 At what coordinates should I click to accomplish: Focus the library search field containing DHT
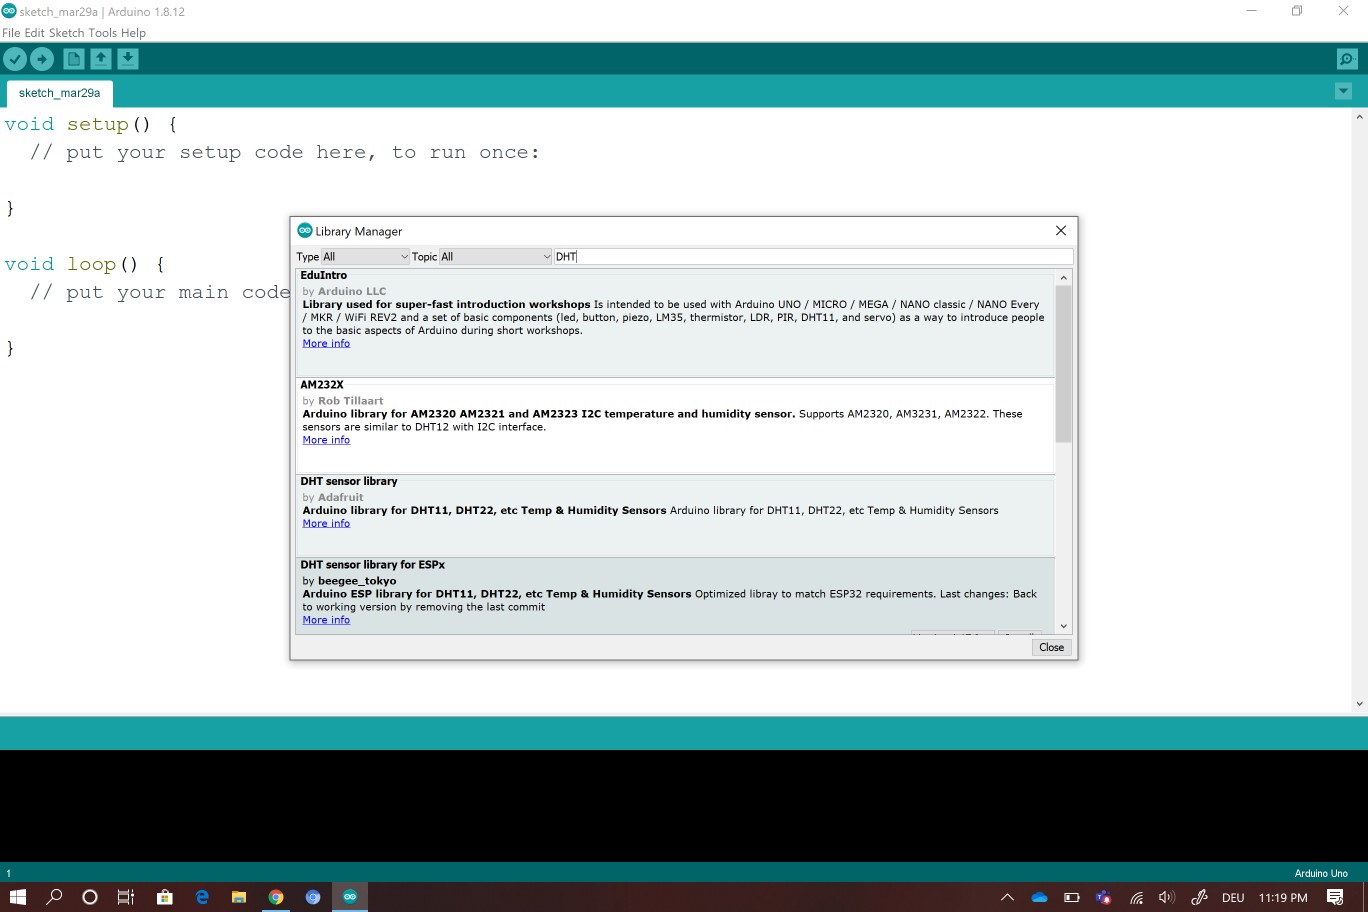tap(813, 257)
